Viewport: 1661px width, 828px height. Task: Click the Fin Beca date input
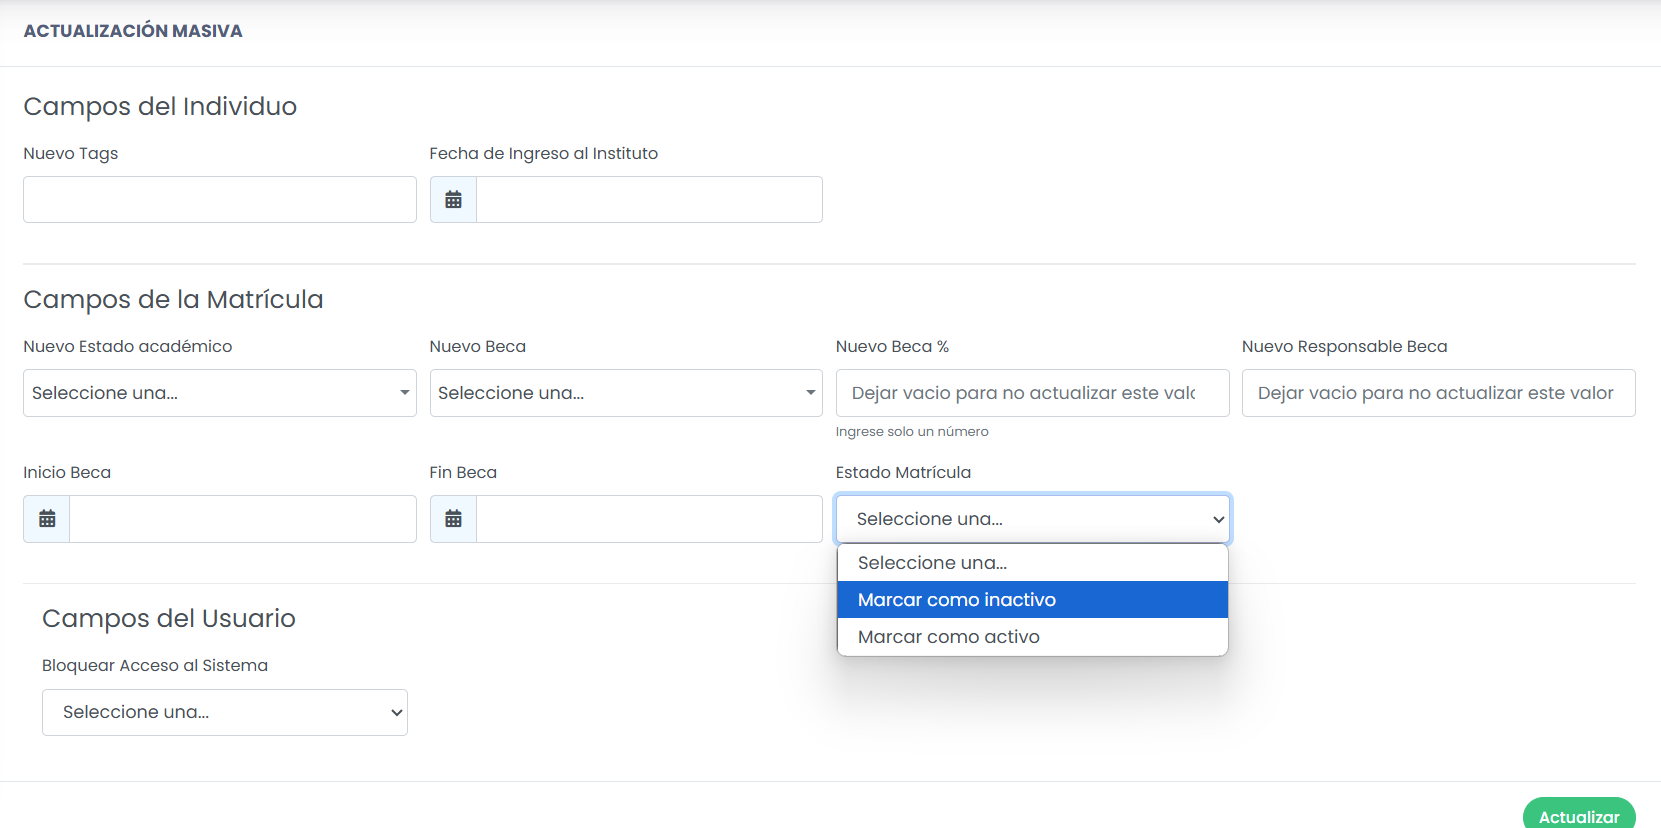coord(649,519)
